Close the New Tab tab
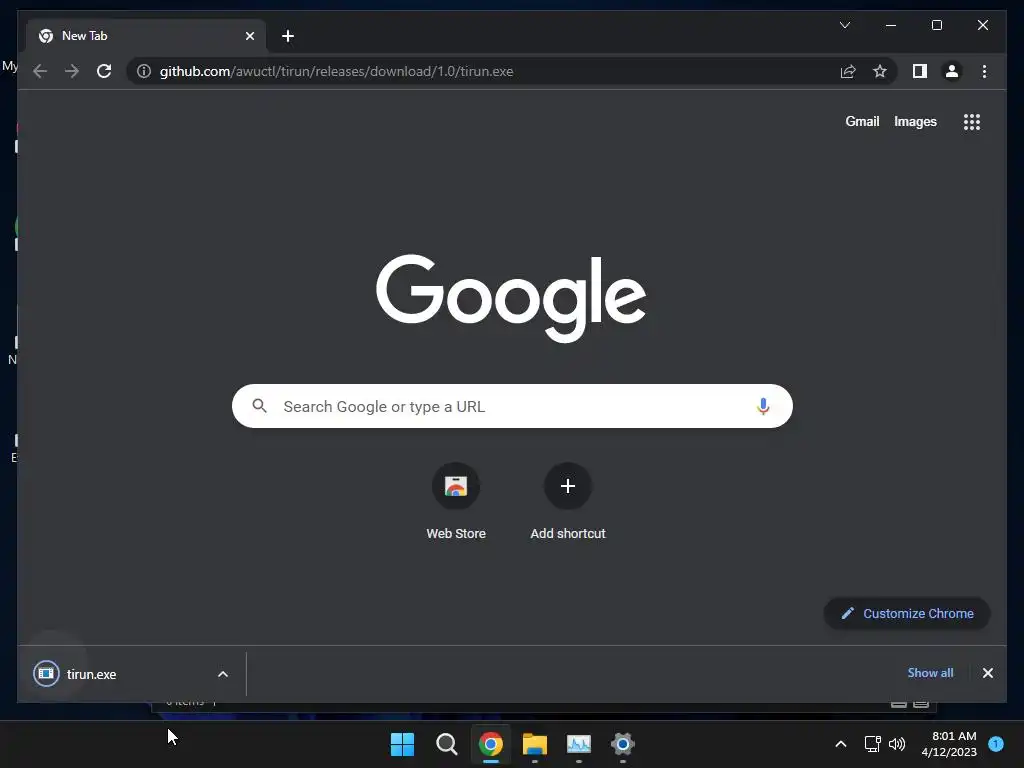Image resolution: width=1024 pixels, height=768 pixels. pos(249,36)
